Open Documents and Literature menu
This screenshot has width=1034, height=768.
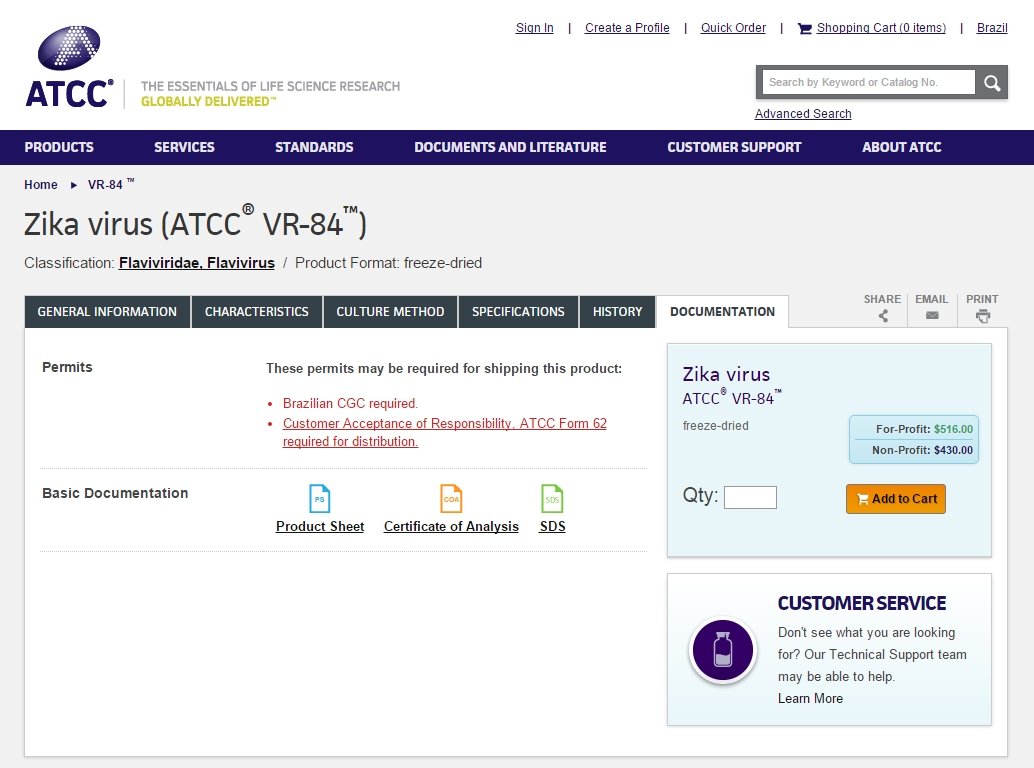tap(510, 147)
